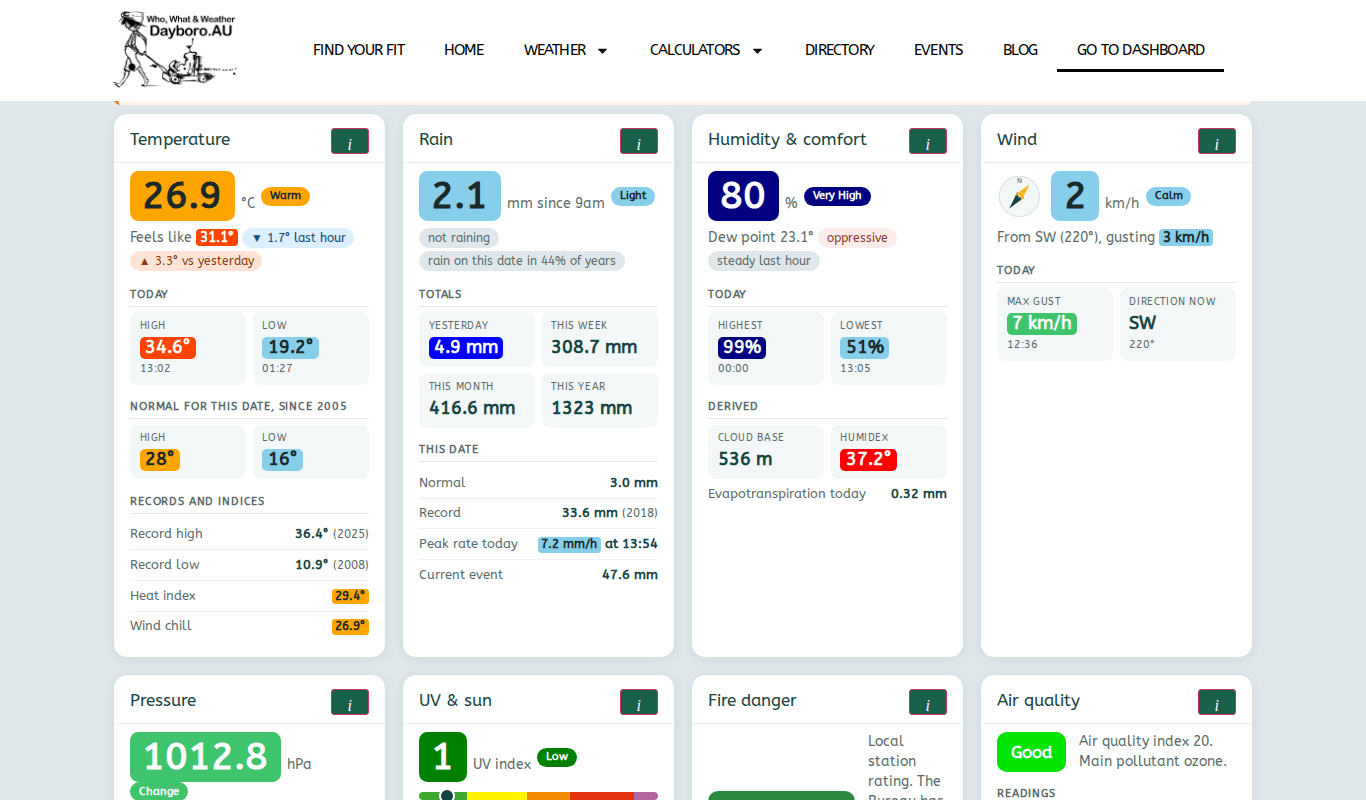1366x800 pixels.
Task: Click the Record high 36.4° row
Action: click(x=249, y=534)
